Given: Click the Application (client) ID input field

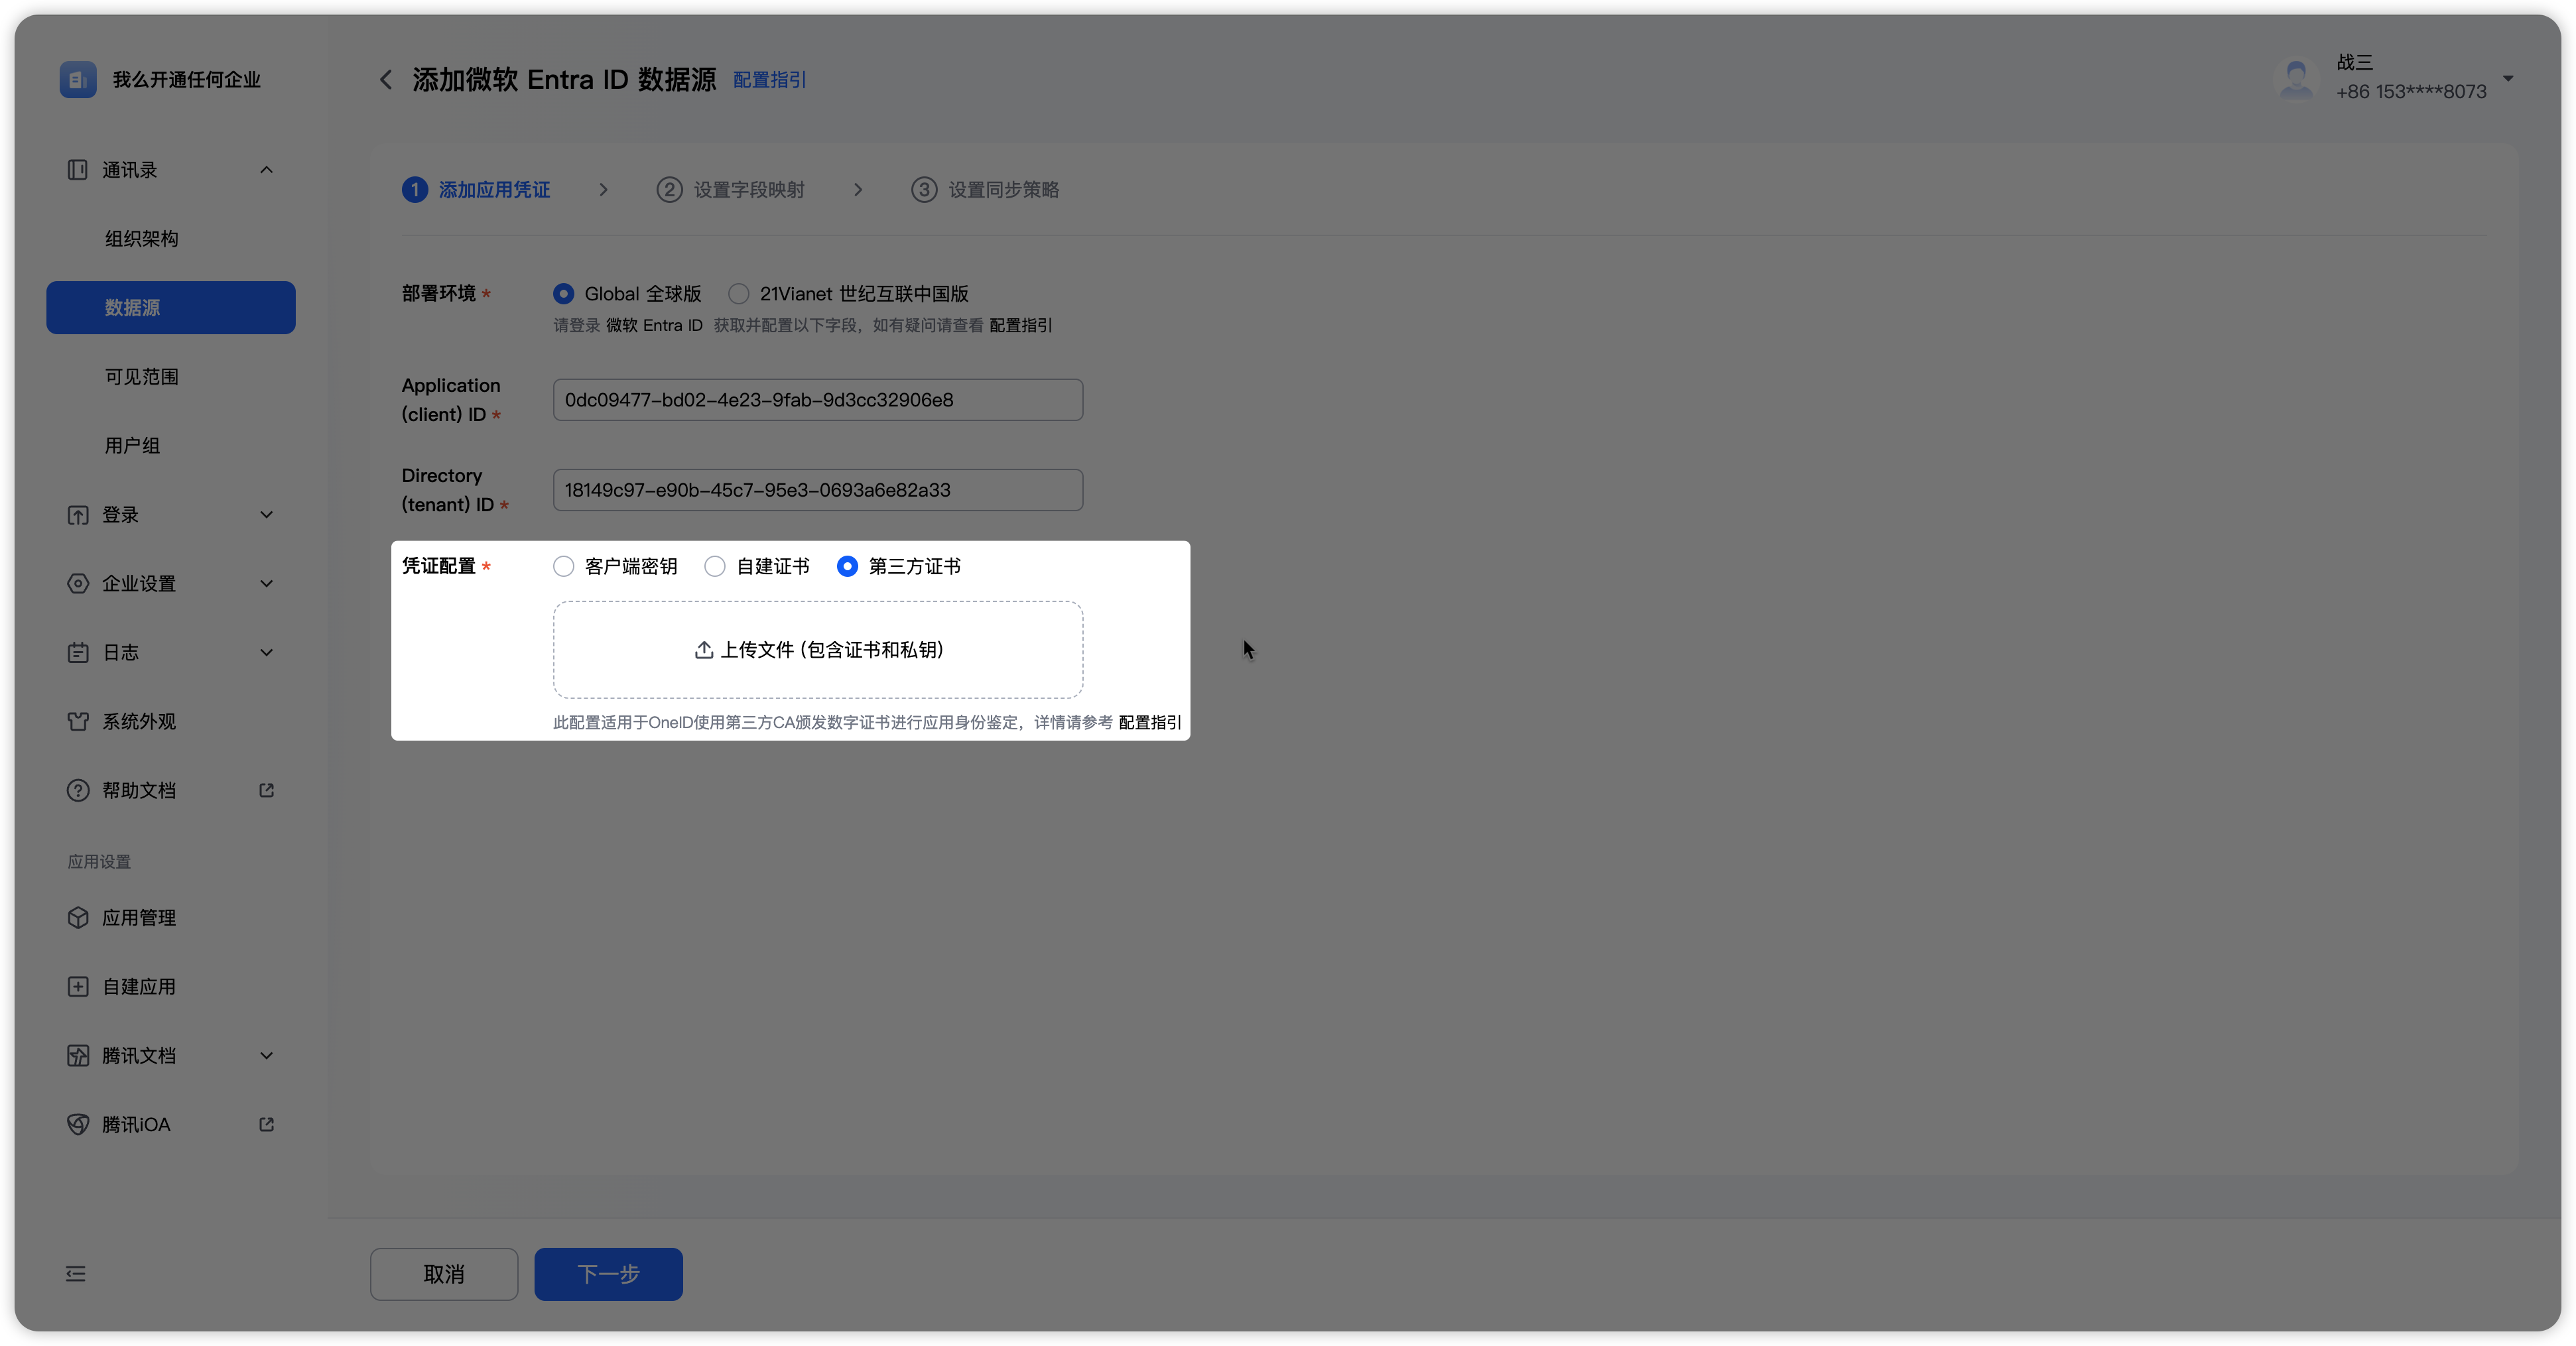Looking at the screenshot, I should tap(817, 400).
